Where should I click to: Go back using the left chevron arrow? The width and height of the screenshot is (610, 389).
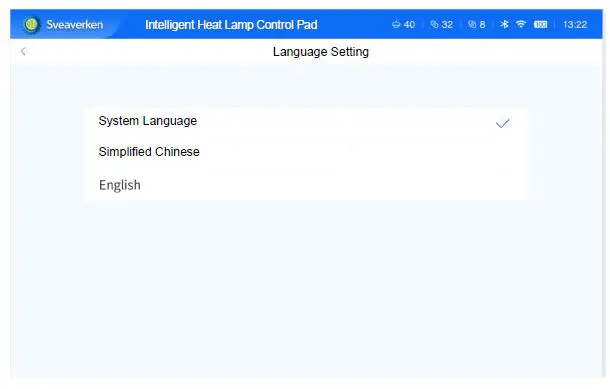pyautogui.click(x=23, y=51)
